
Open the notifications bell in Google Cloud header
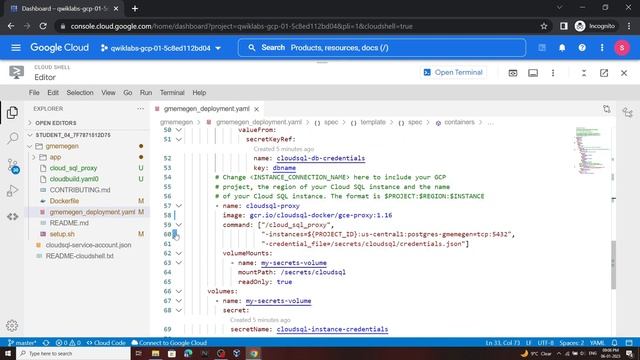[562, 48]
